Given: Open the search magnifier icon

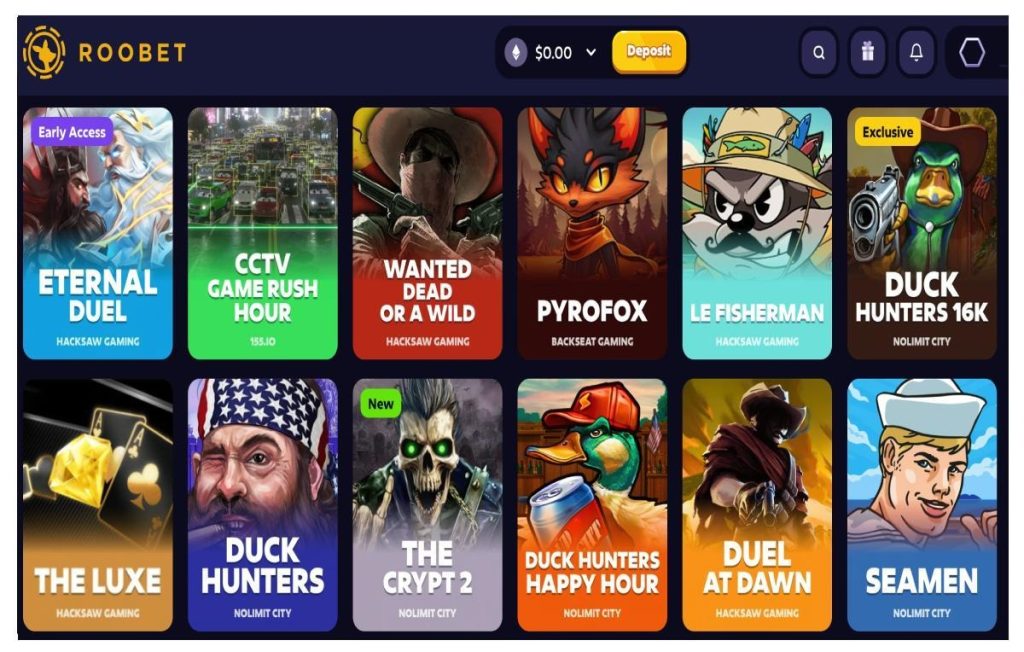Looking at the screenshot, I should [818, 52].
